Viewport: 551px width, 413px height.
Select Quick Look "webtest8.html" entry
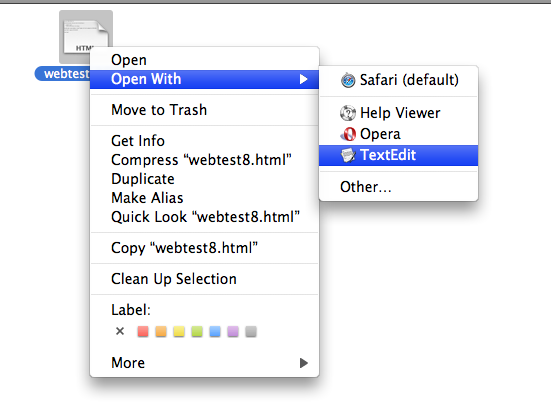205,217
